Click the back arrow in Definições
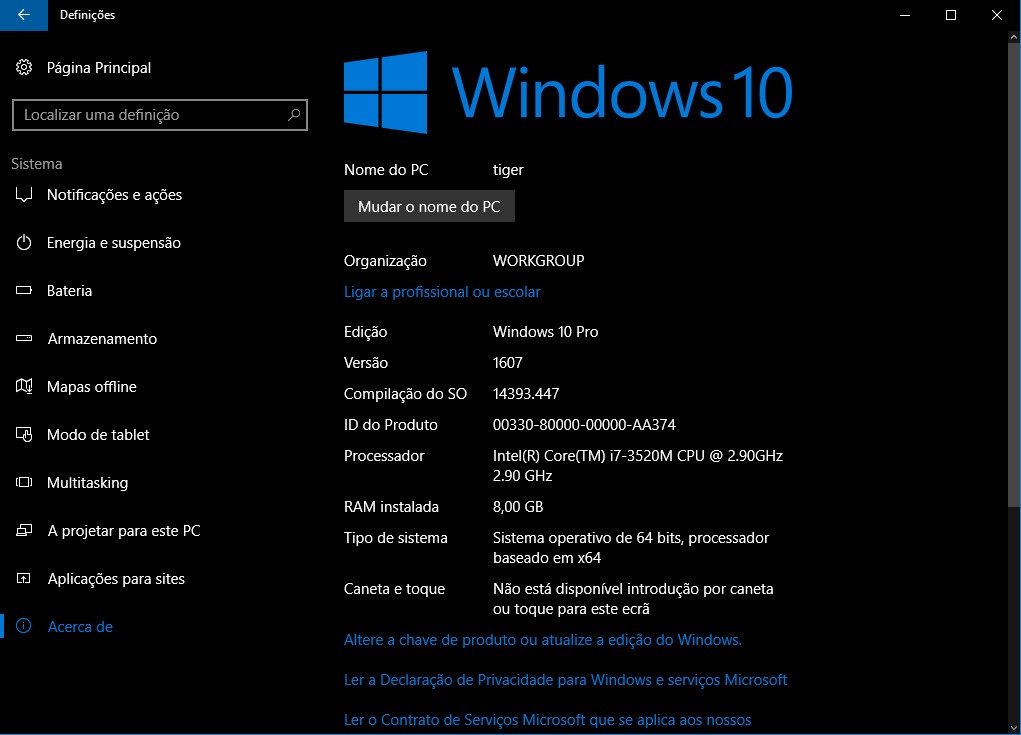This screenshot has width=1021, height=735. [x=23, y=15]
